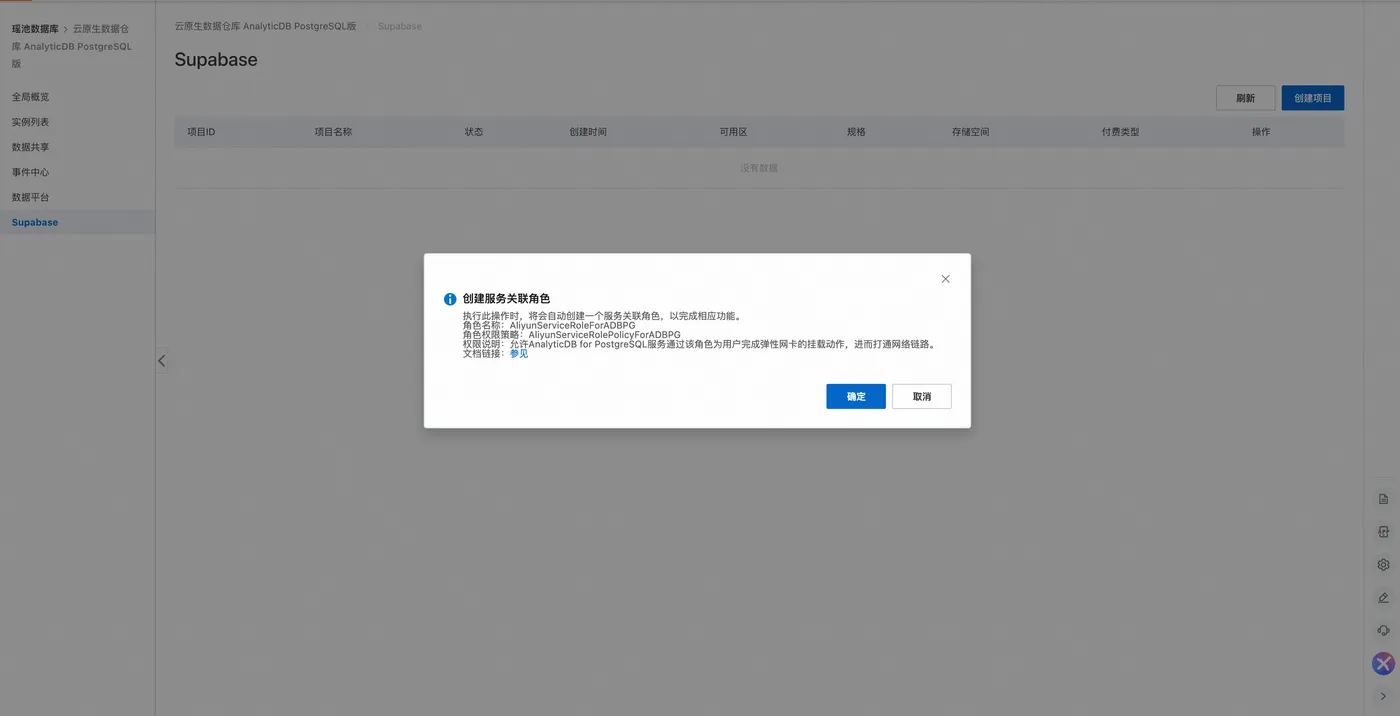Click the document icon in the right toolbar
Viewport: 1400px width, 716px height.
(1383, 499)
